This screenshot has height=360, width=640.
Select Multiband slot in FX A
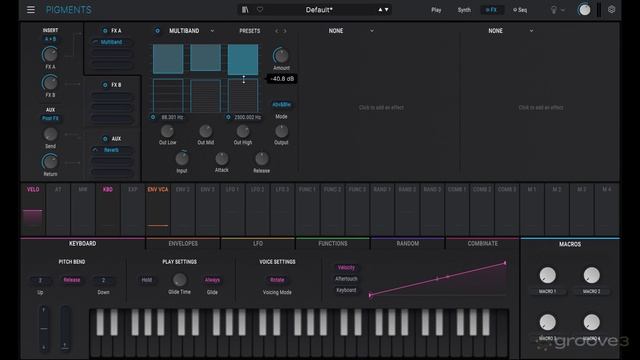point(111,42)
